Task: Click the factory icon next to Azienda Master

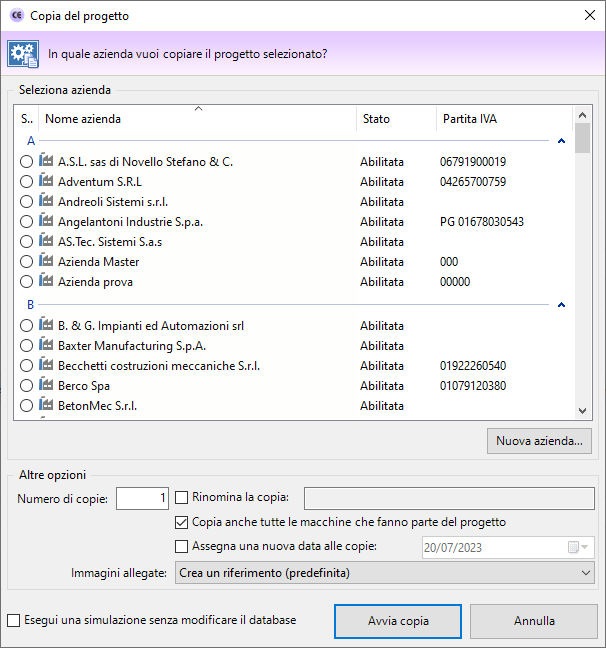Action: [x=46, y=261]
